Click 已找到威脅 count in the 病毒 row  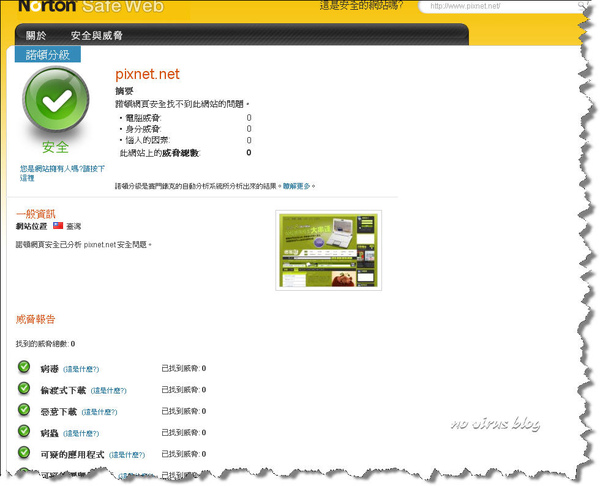click(x=184, y=368)
